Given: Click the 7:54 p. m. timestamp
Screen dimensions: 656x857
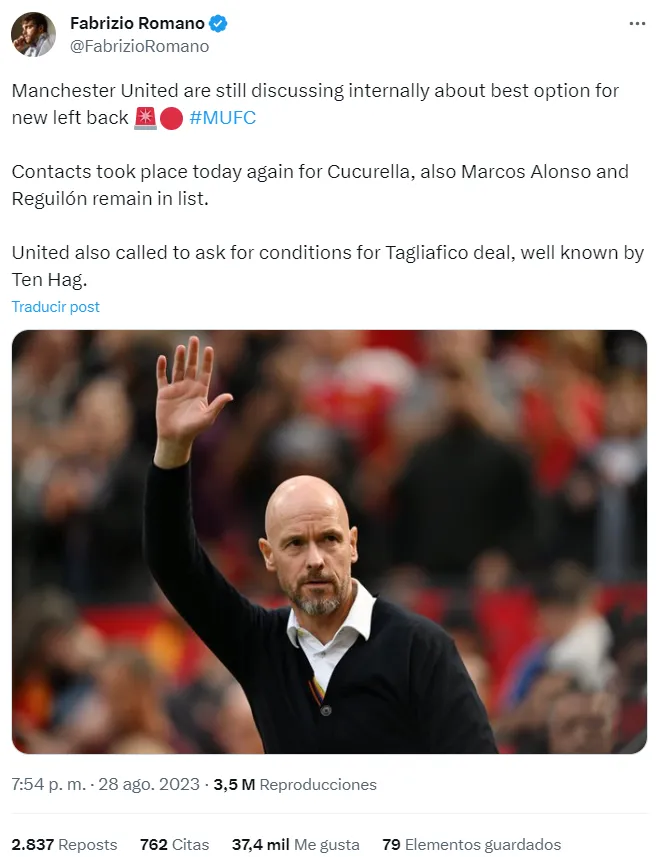Looking at the screenshot, I should pyautogui.click(x=49, y=784).
